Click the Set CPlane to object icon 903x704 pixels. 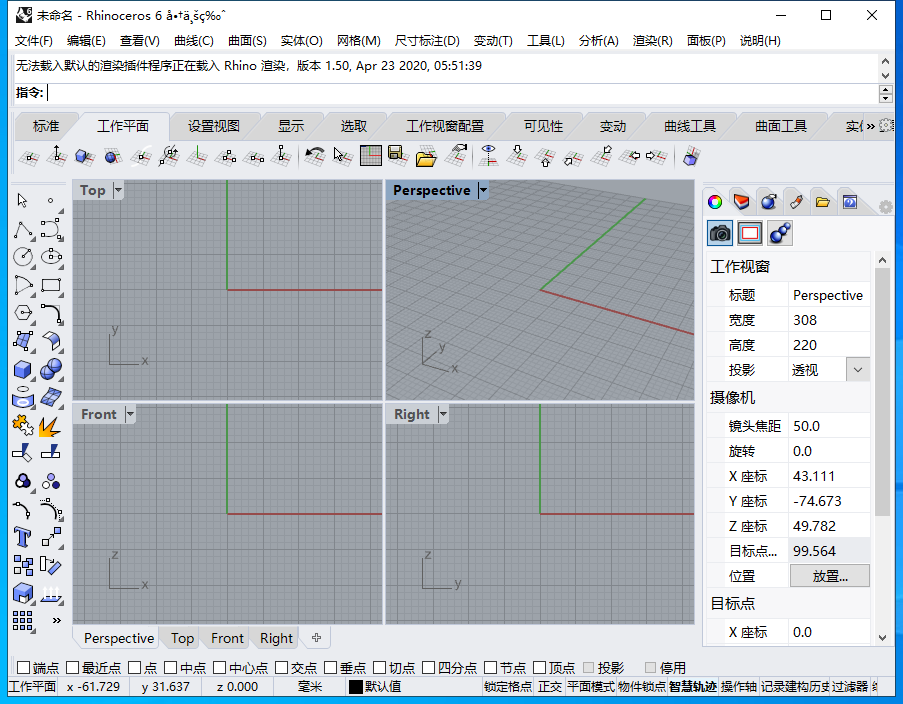pos(84,156)
